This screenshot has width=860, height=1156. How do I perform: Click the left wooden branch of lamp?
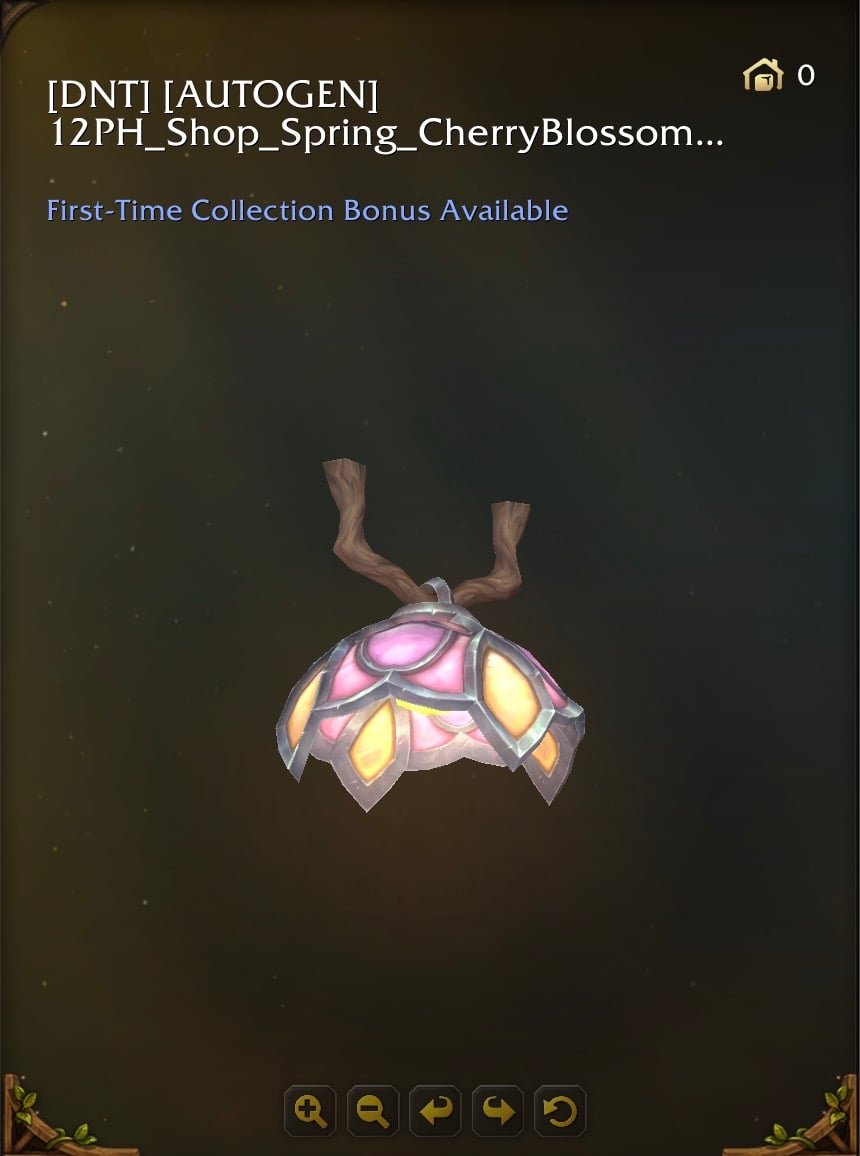(361, 527)
